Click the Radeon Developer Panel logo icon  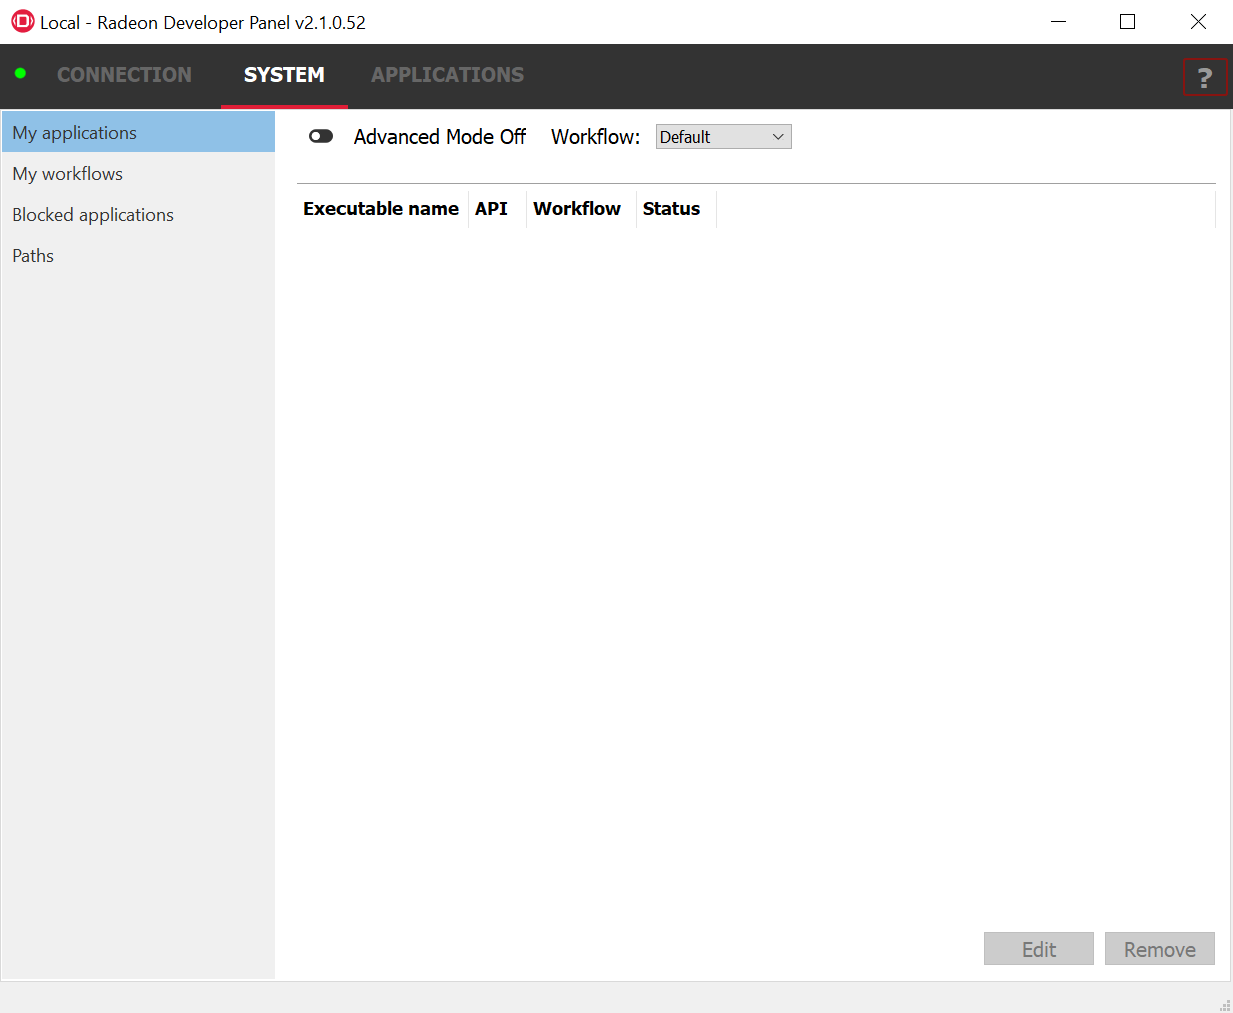pos(22,21)
